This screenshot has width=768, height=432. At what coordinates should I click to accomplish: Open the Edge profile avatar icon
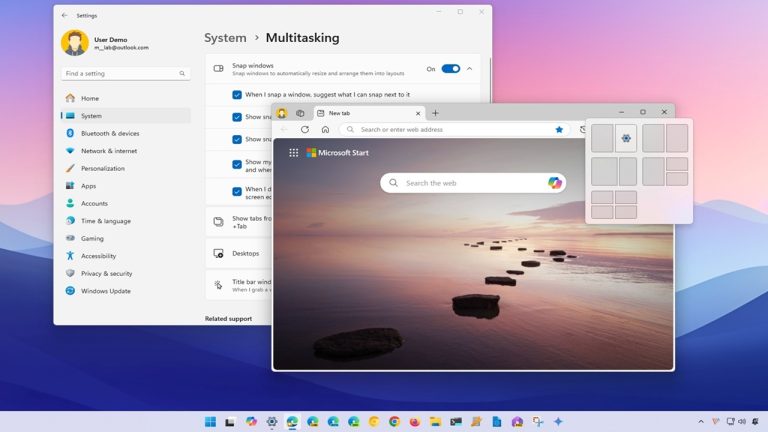click(x=282, y=113)
